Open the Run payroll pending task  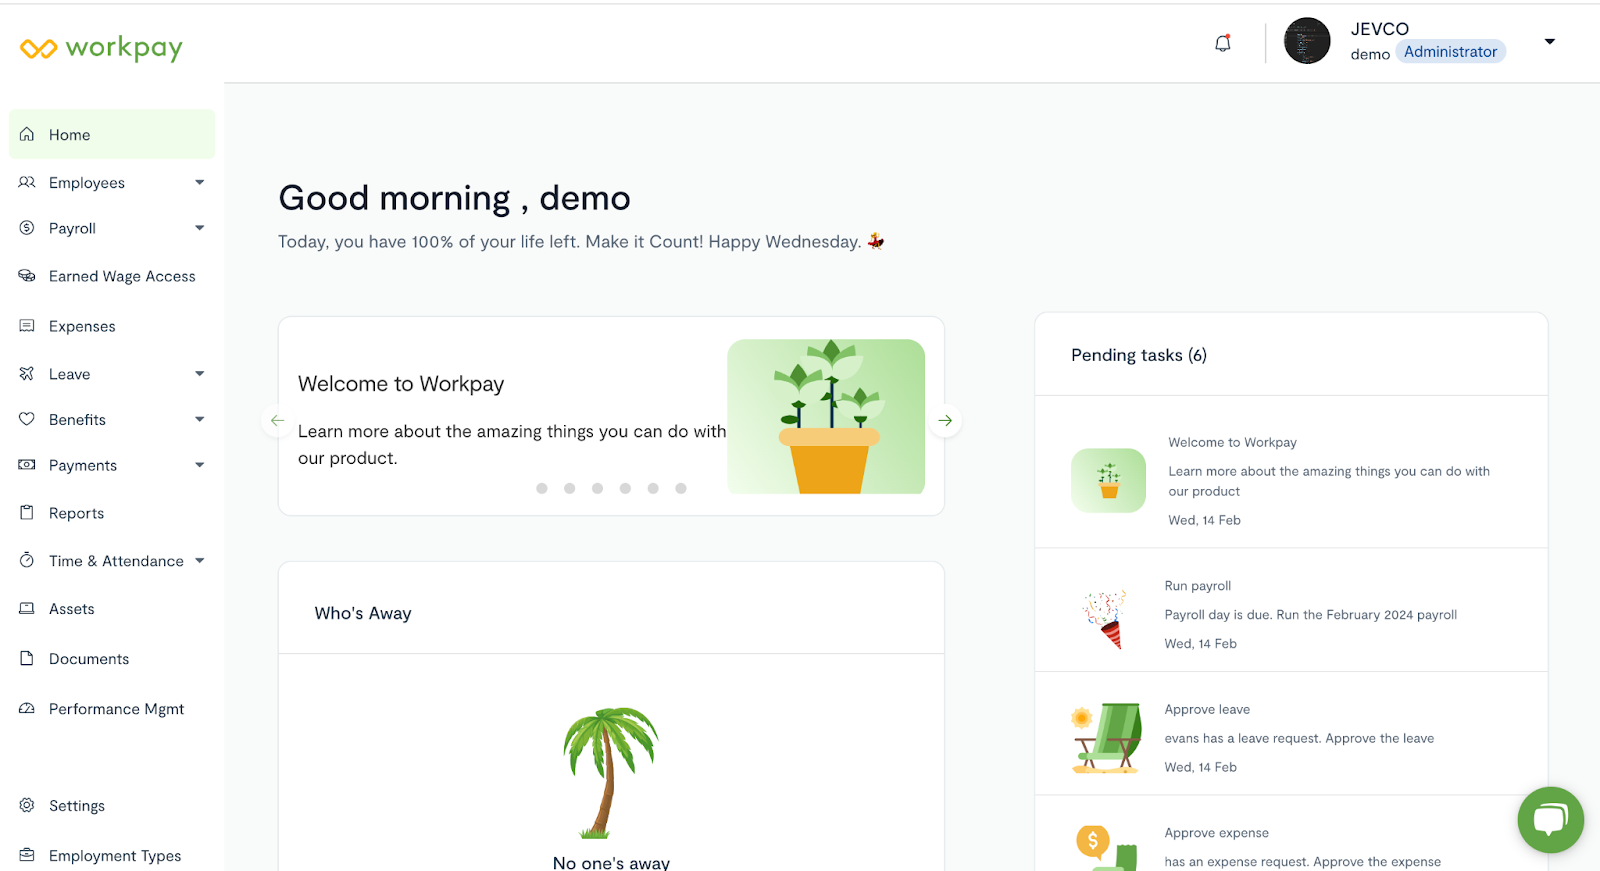click(1291, 610)
